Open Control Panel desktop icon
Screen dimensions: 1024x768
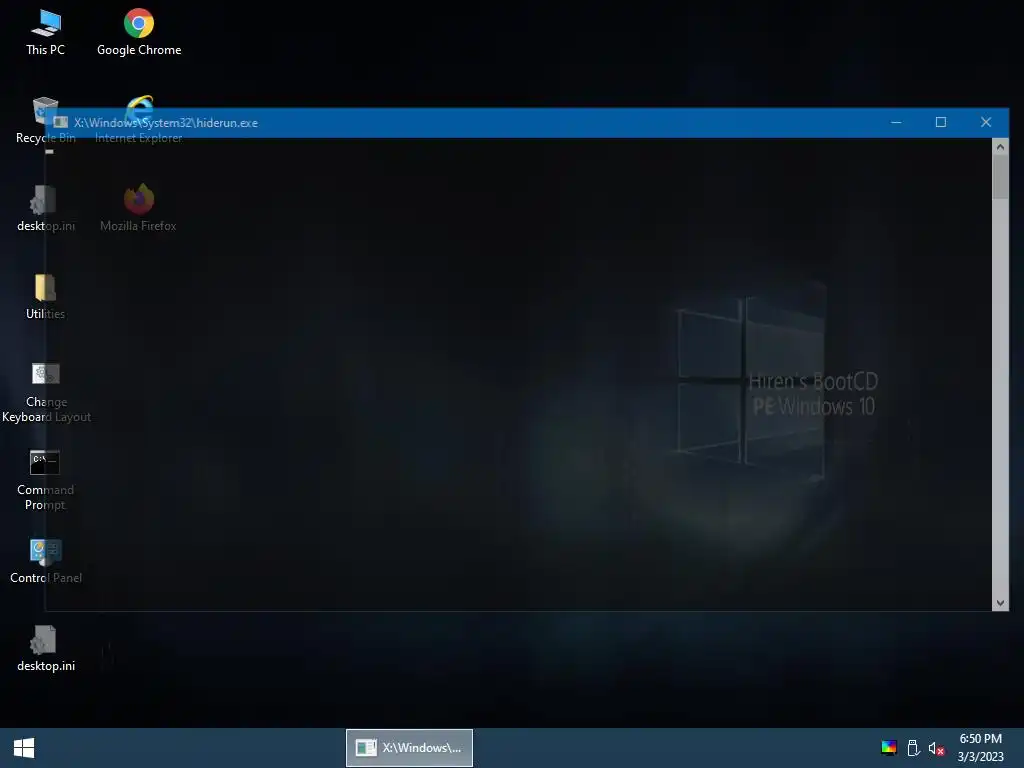(x=46, y=560)
